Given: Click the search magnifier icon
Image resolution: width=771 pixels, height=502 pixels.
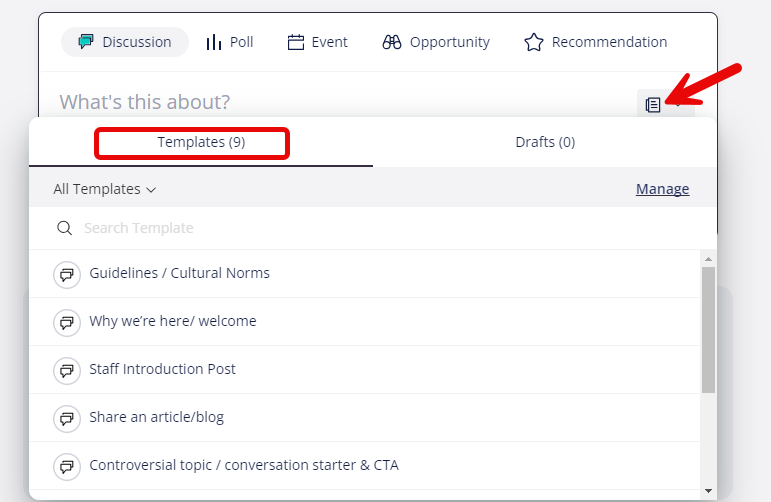Looking at the screenshot, I should click(x=64, y=228).
